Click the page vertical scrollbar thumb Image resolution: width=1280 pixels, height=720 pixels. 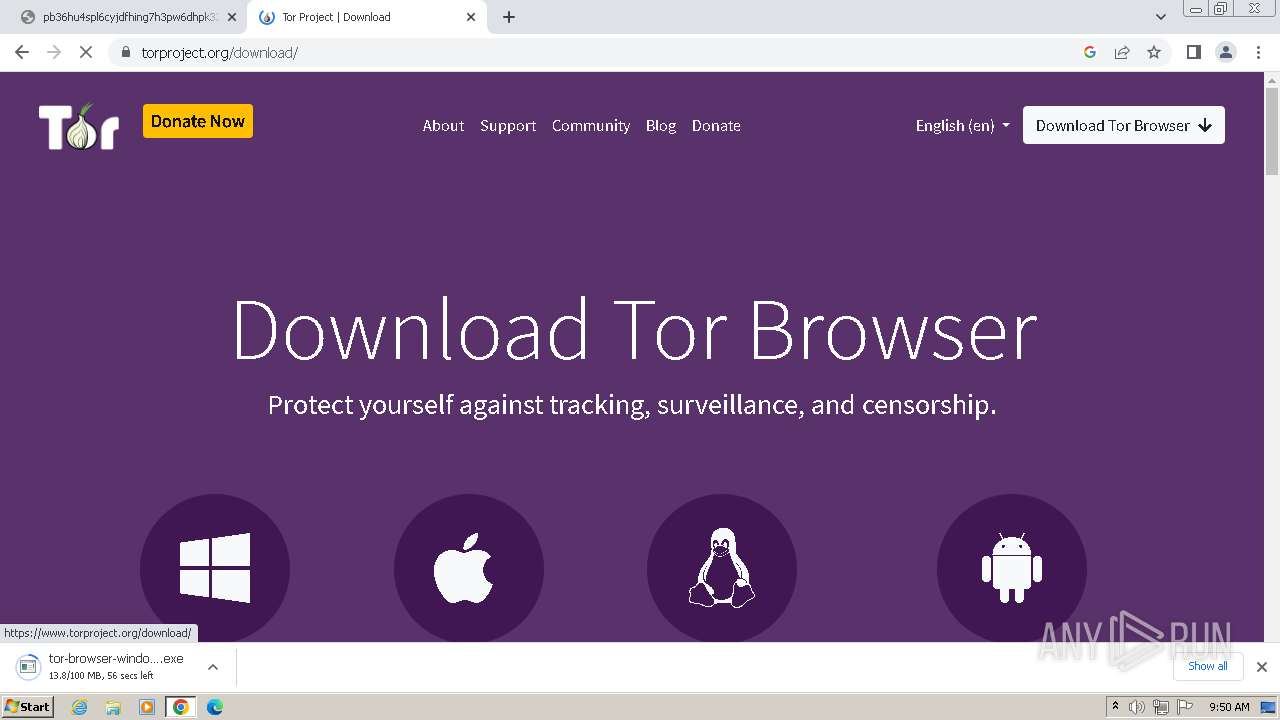[1272, 130]
